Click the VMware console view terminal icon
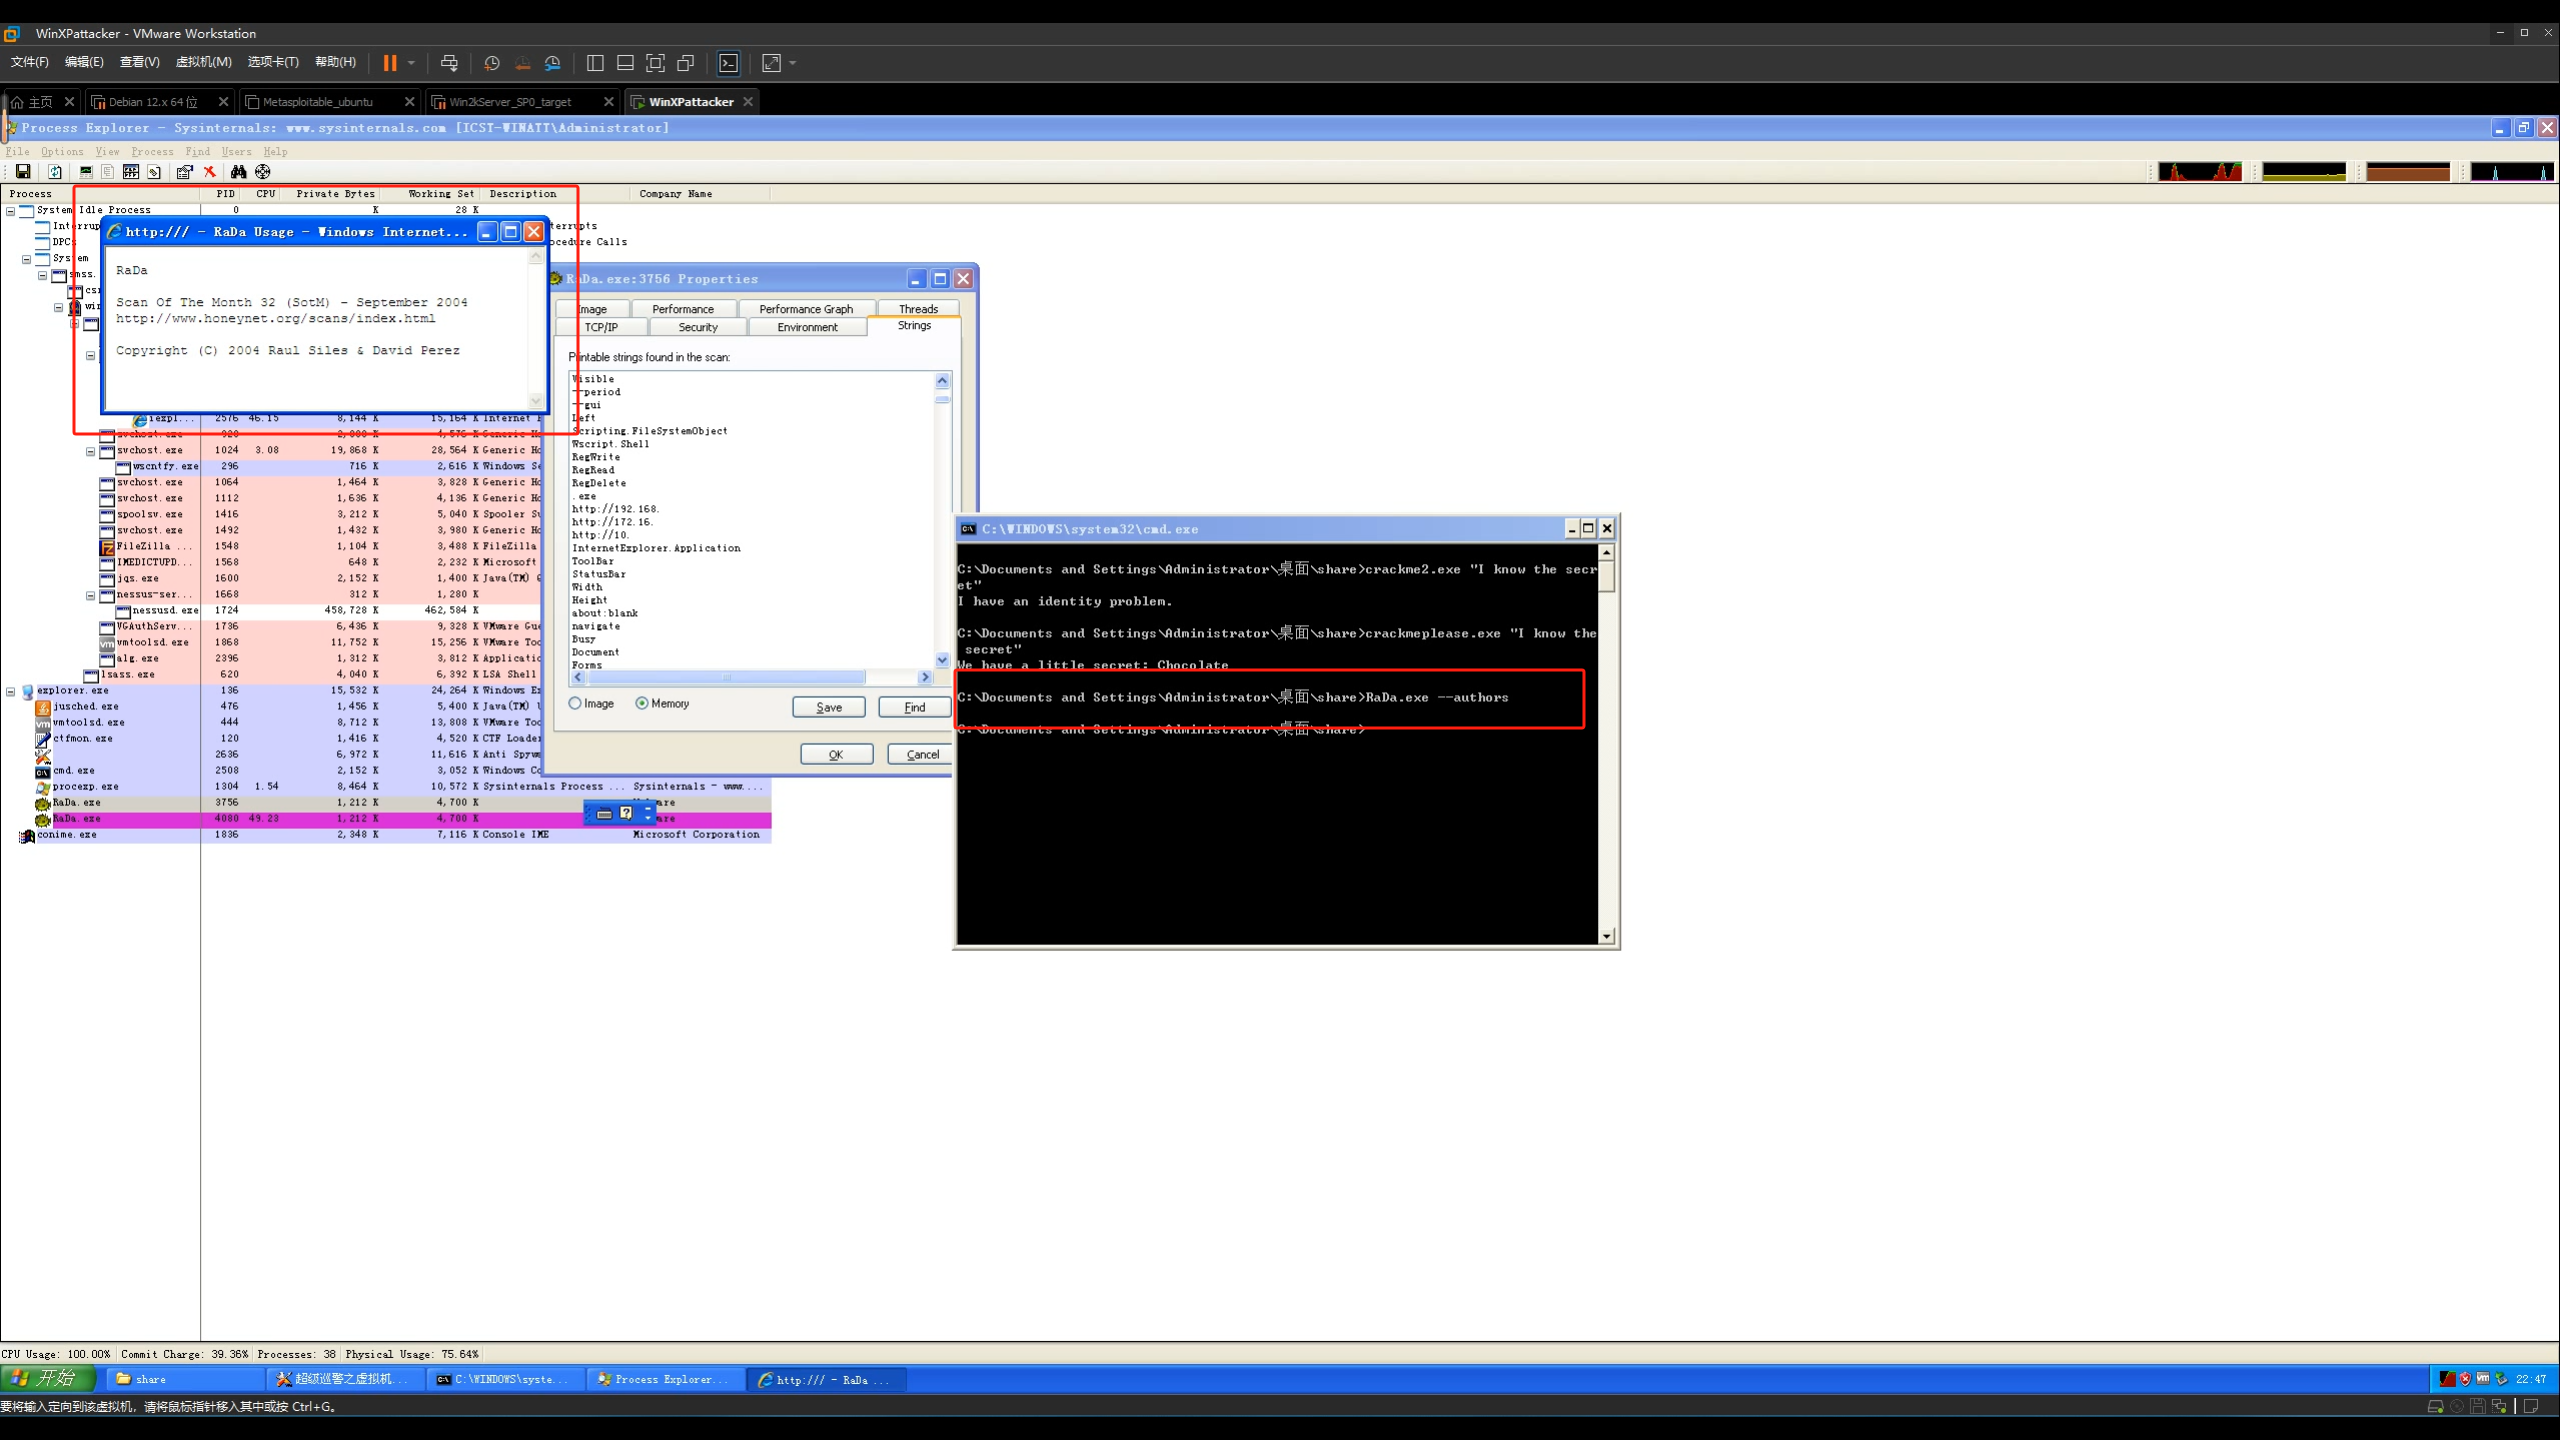2560x1440 pixels. 729,63
